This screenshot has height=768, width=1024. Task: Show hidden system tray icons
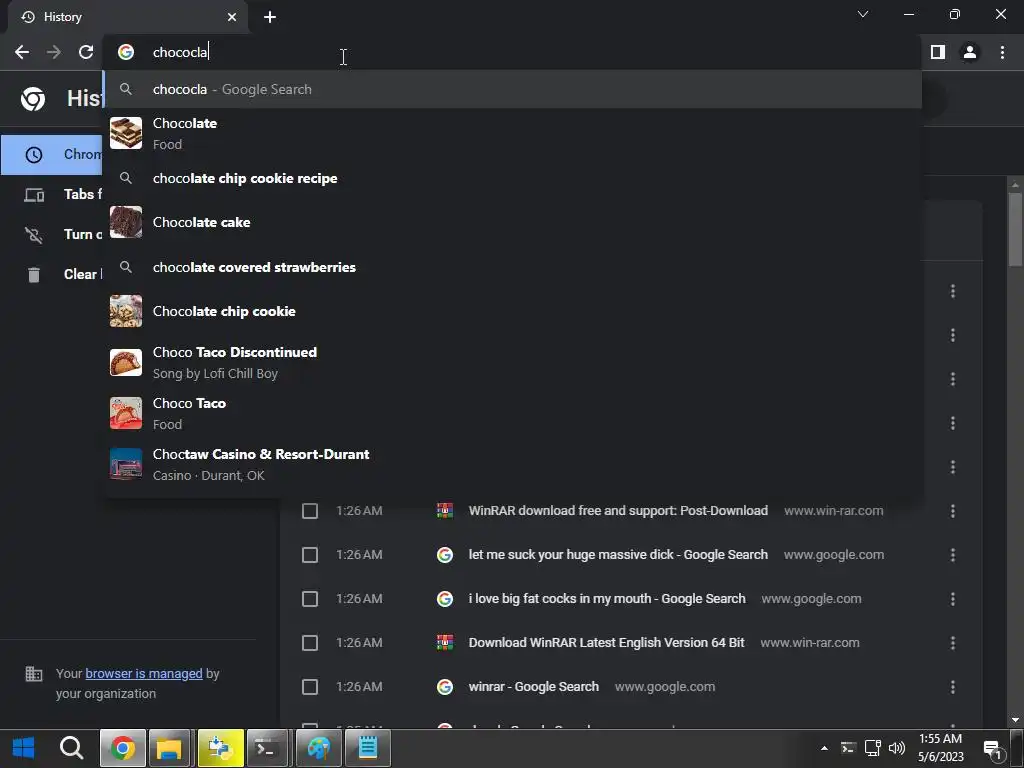coord(824,748)
